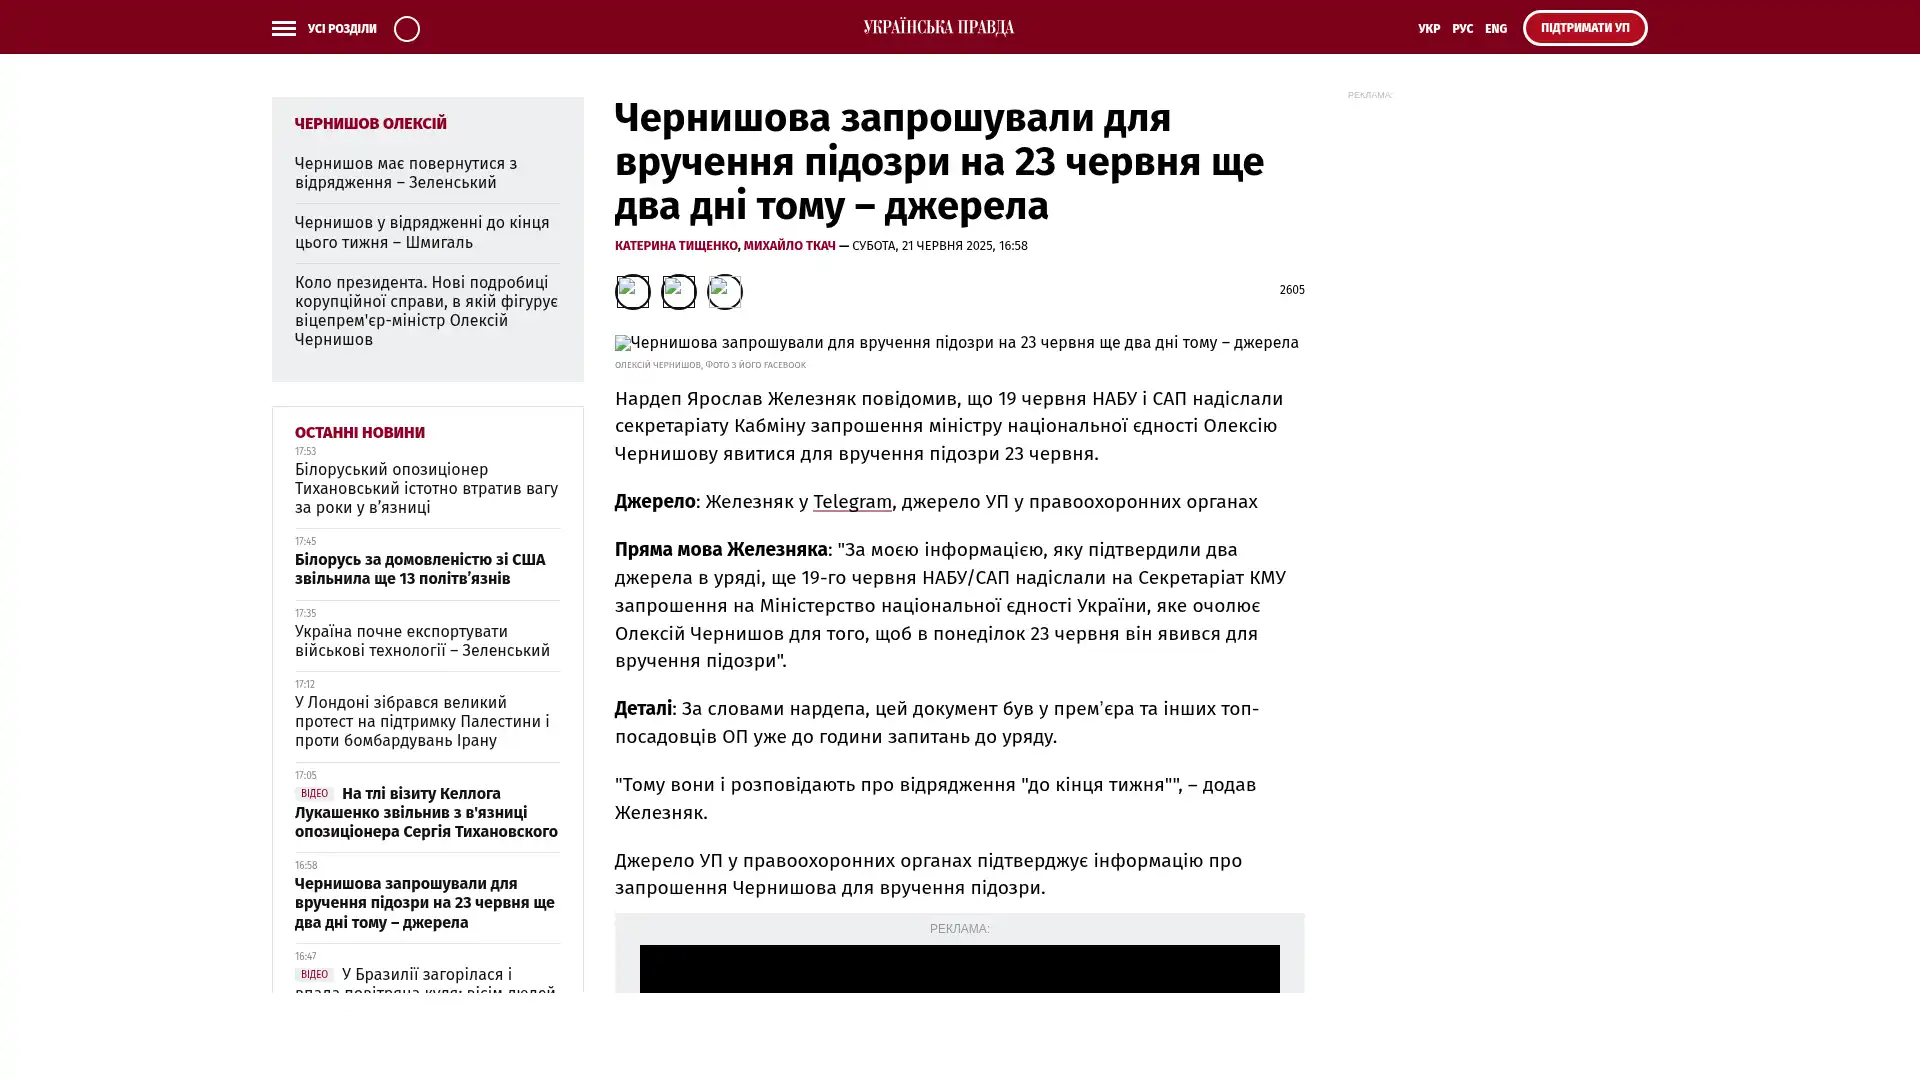1920x1080 pixels.
Task: Click the ПІДТРИМАТИ УП button
Action: pyautogui.click(x=1584, y=28)
